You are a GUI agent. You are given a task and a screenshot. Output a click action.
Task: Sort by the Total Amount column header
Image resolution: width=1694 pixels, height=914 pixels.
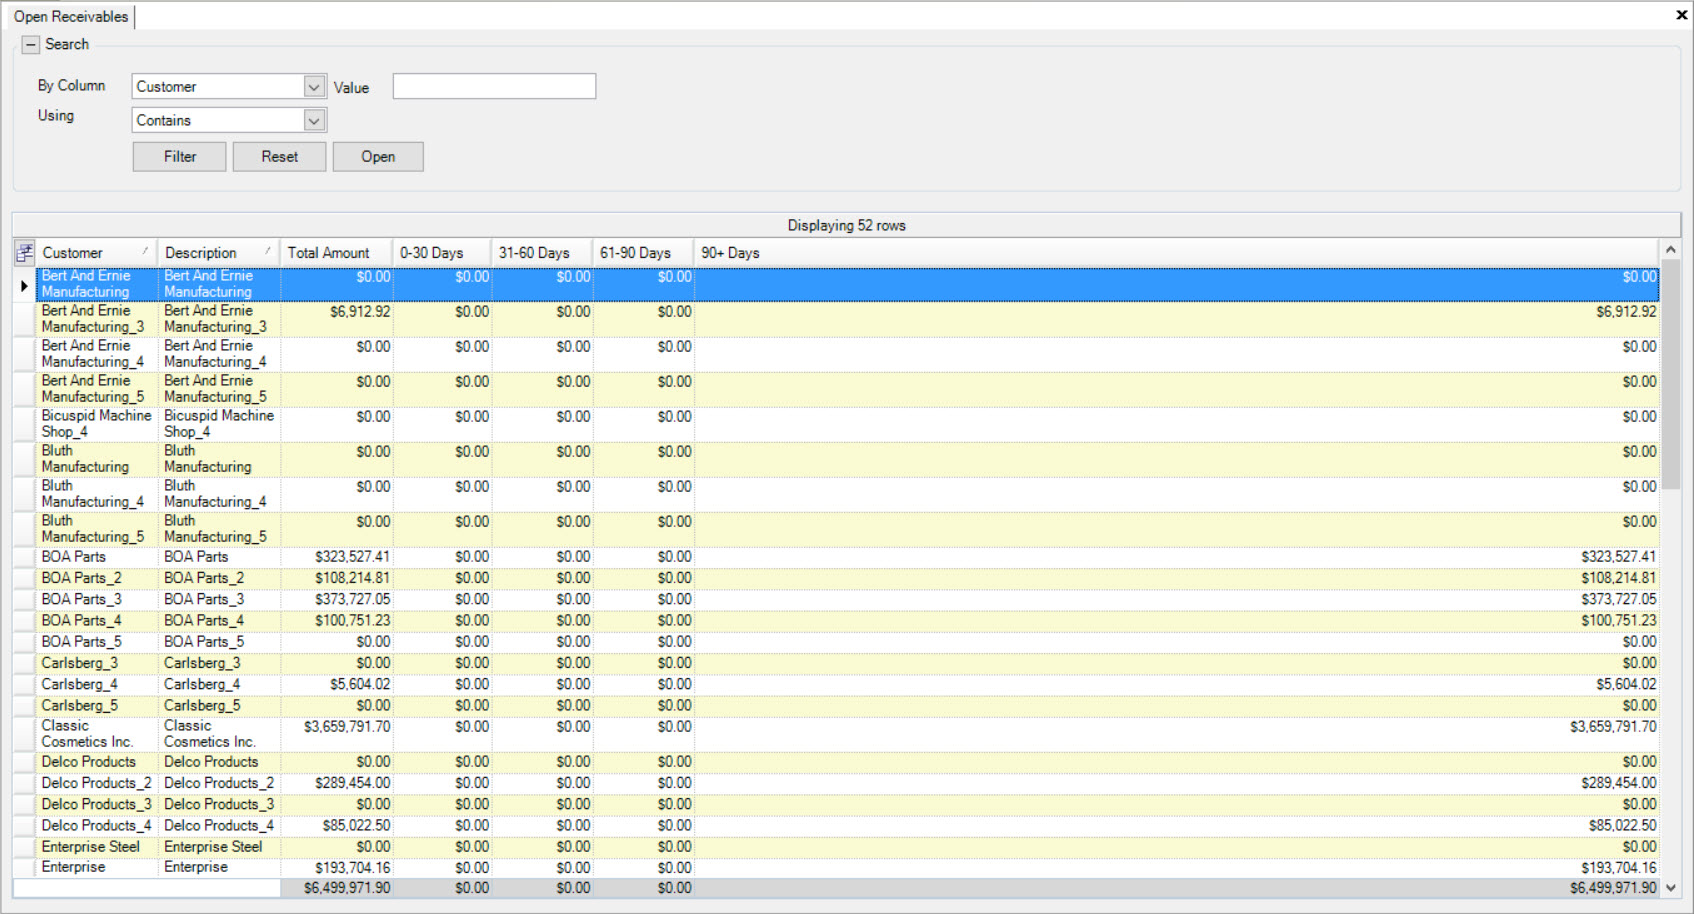pos(337,253)
